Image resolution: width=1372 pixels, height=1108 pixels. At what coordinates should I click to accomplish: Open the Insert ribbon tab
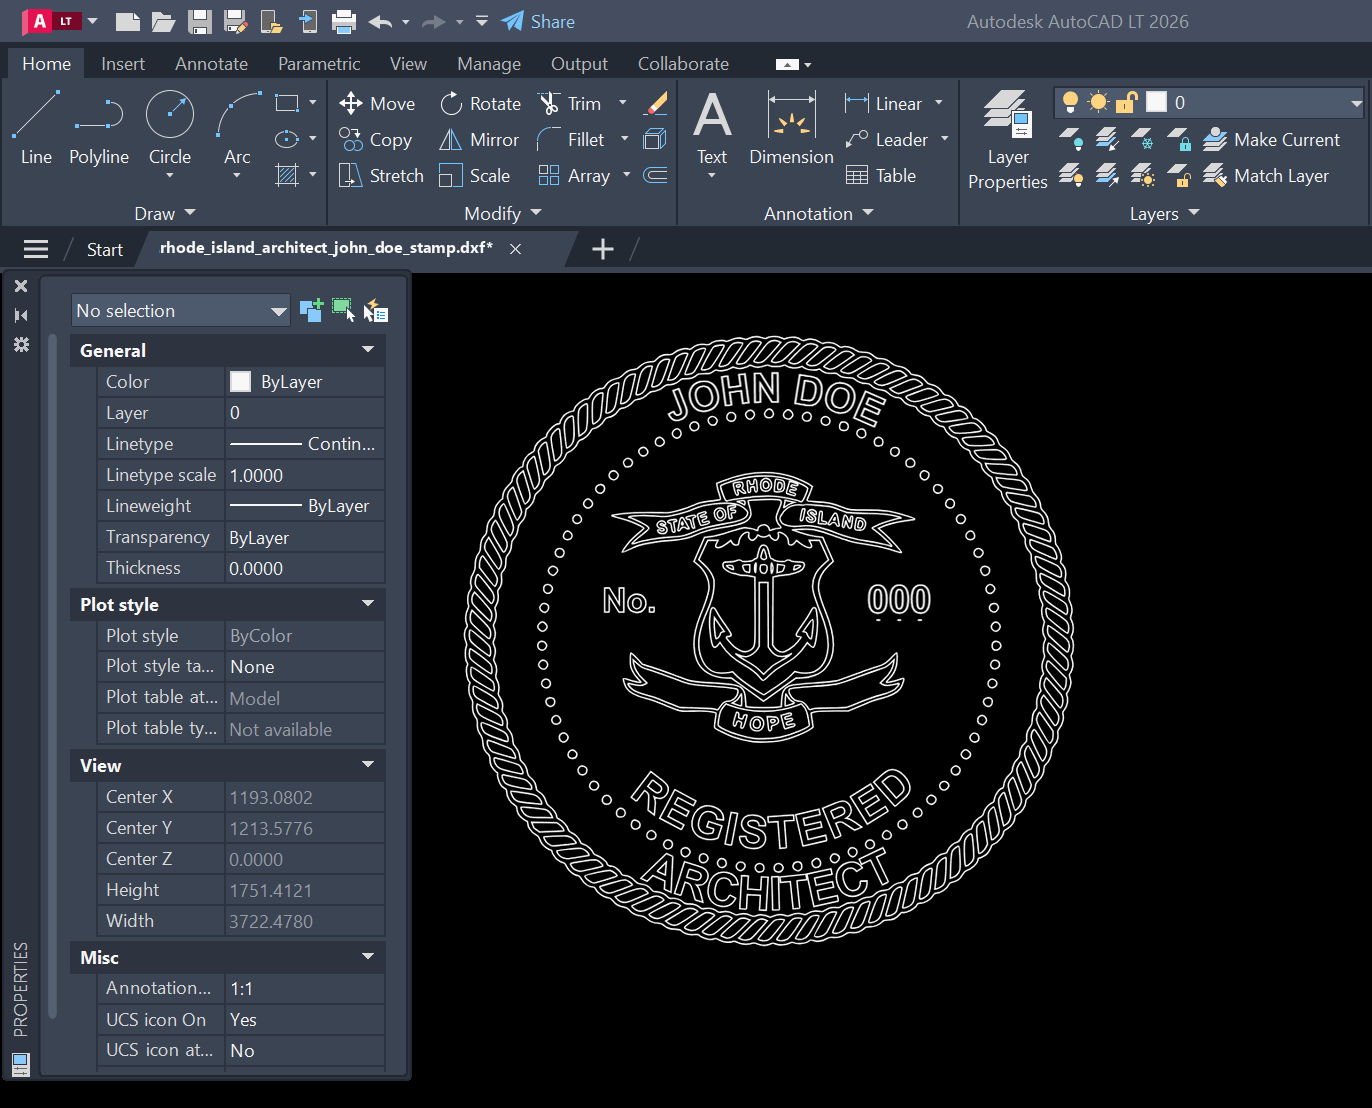123,63
